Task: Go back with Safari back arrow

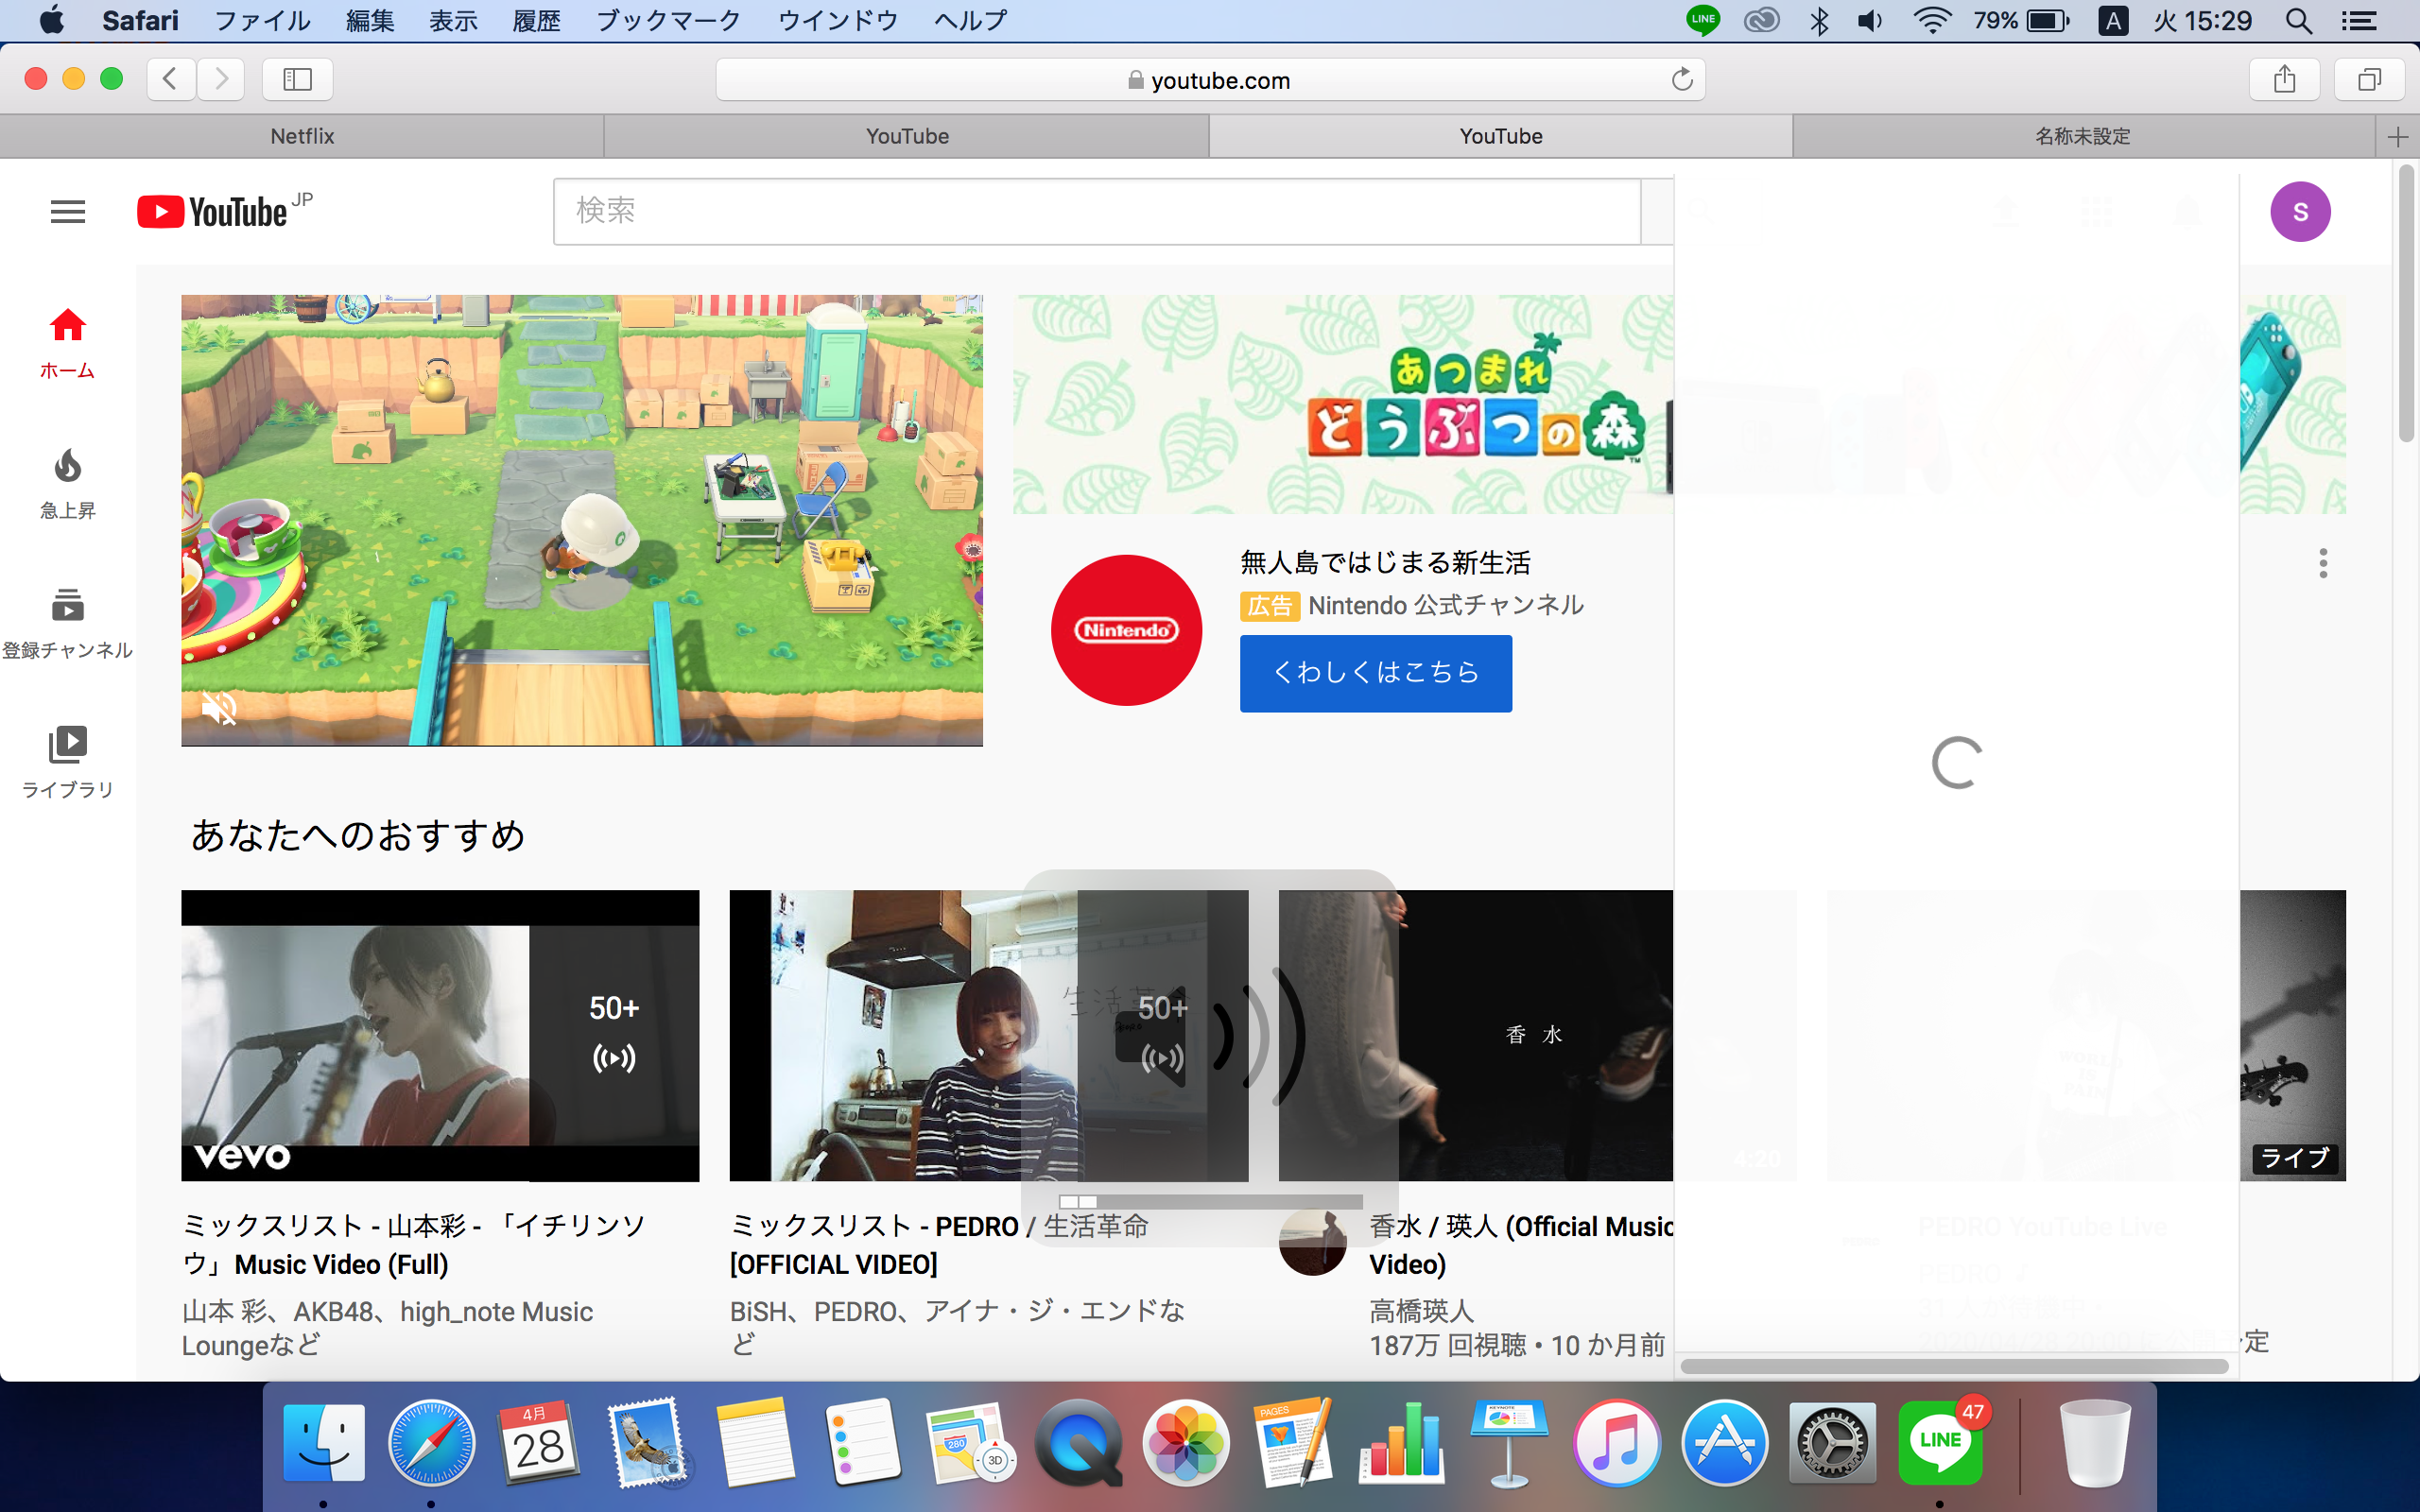Action: 171,79
